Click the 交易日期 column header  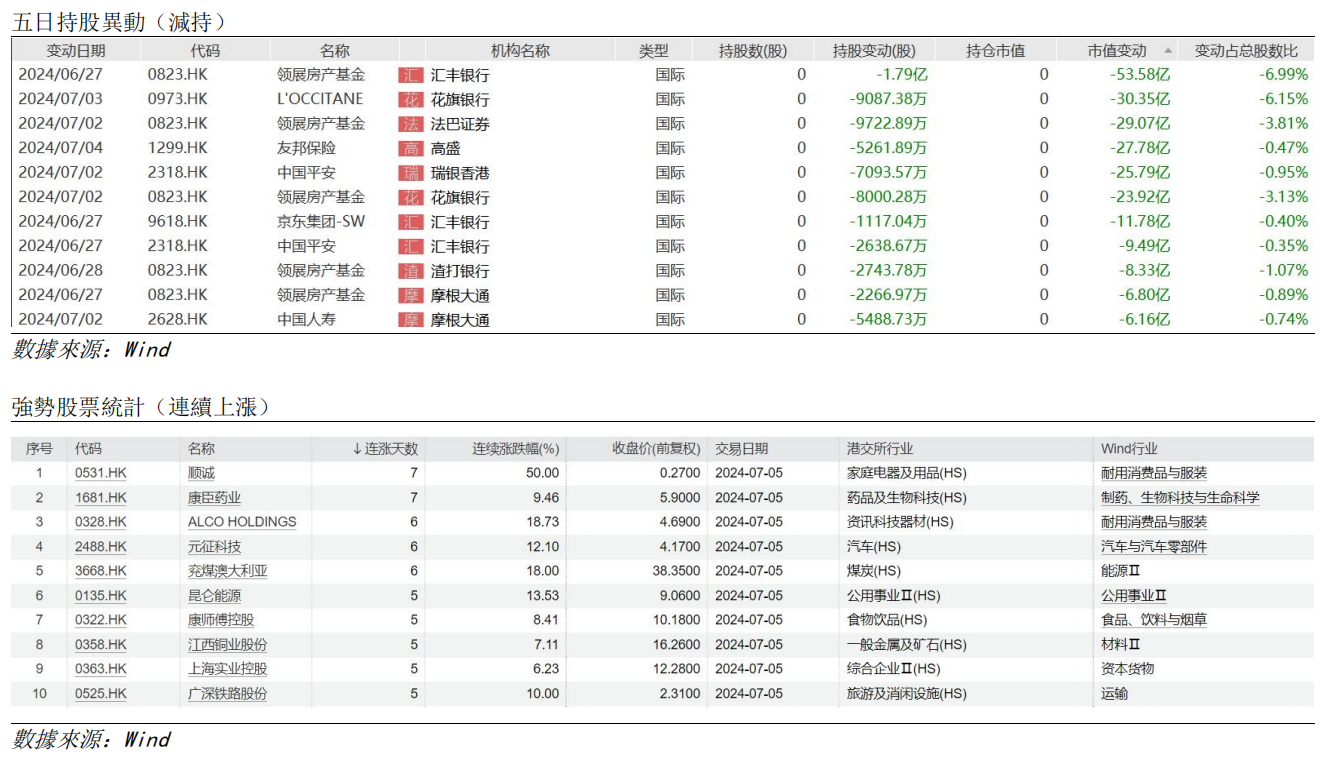tap(742, 449)
